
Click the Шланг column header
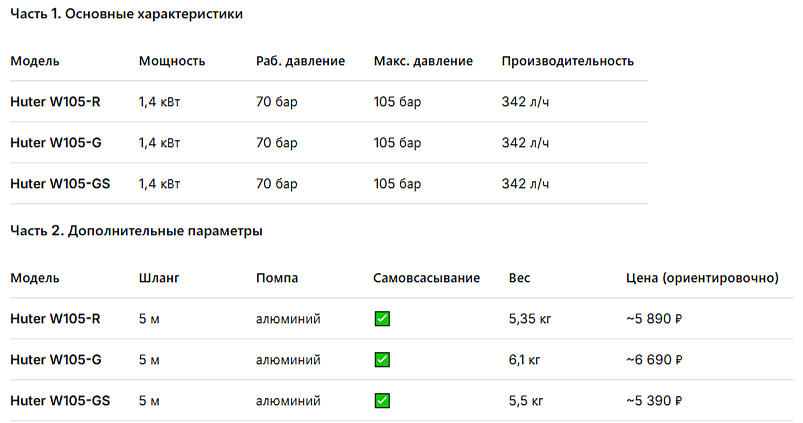click(x=159, y=278)
